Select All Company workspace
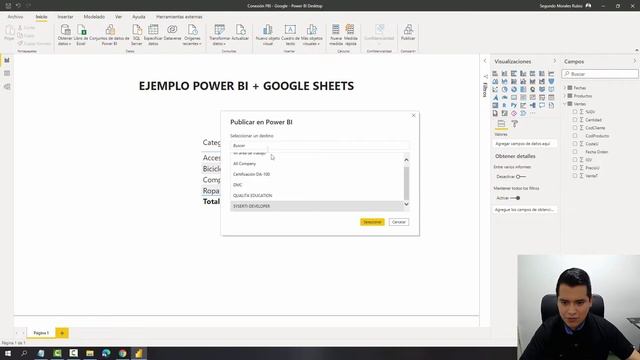The width and height of the screenshot is (640, 360). click(317, 164)
